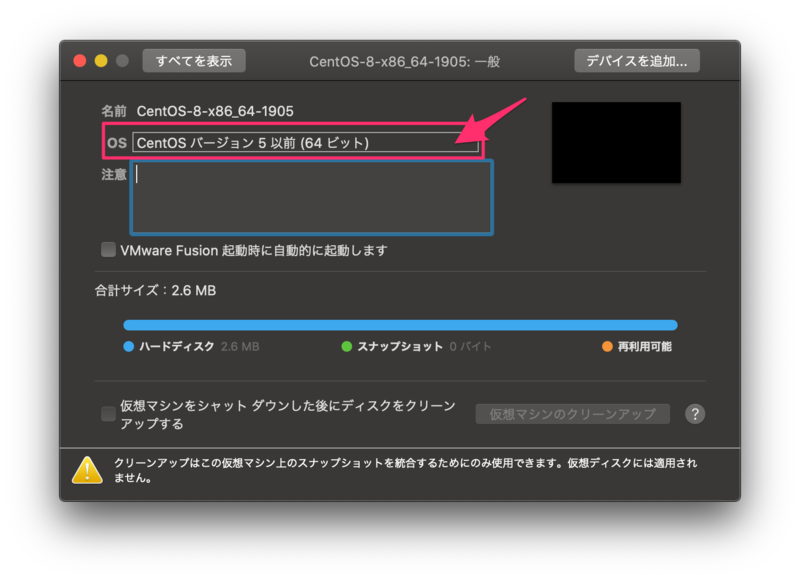Click the ハードディスク 2.6 MB label
This screenshot has height=580, width=800.
point(199,347)
